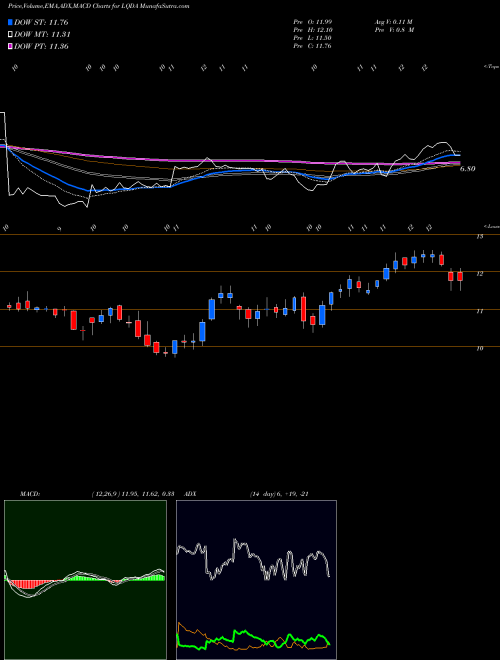500x660 pixels.
Task: Open the dark blue ADX indicator panel
Action: click(256, 580)
